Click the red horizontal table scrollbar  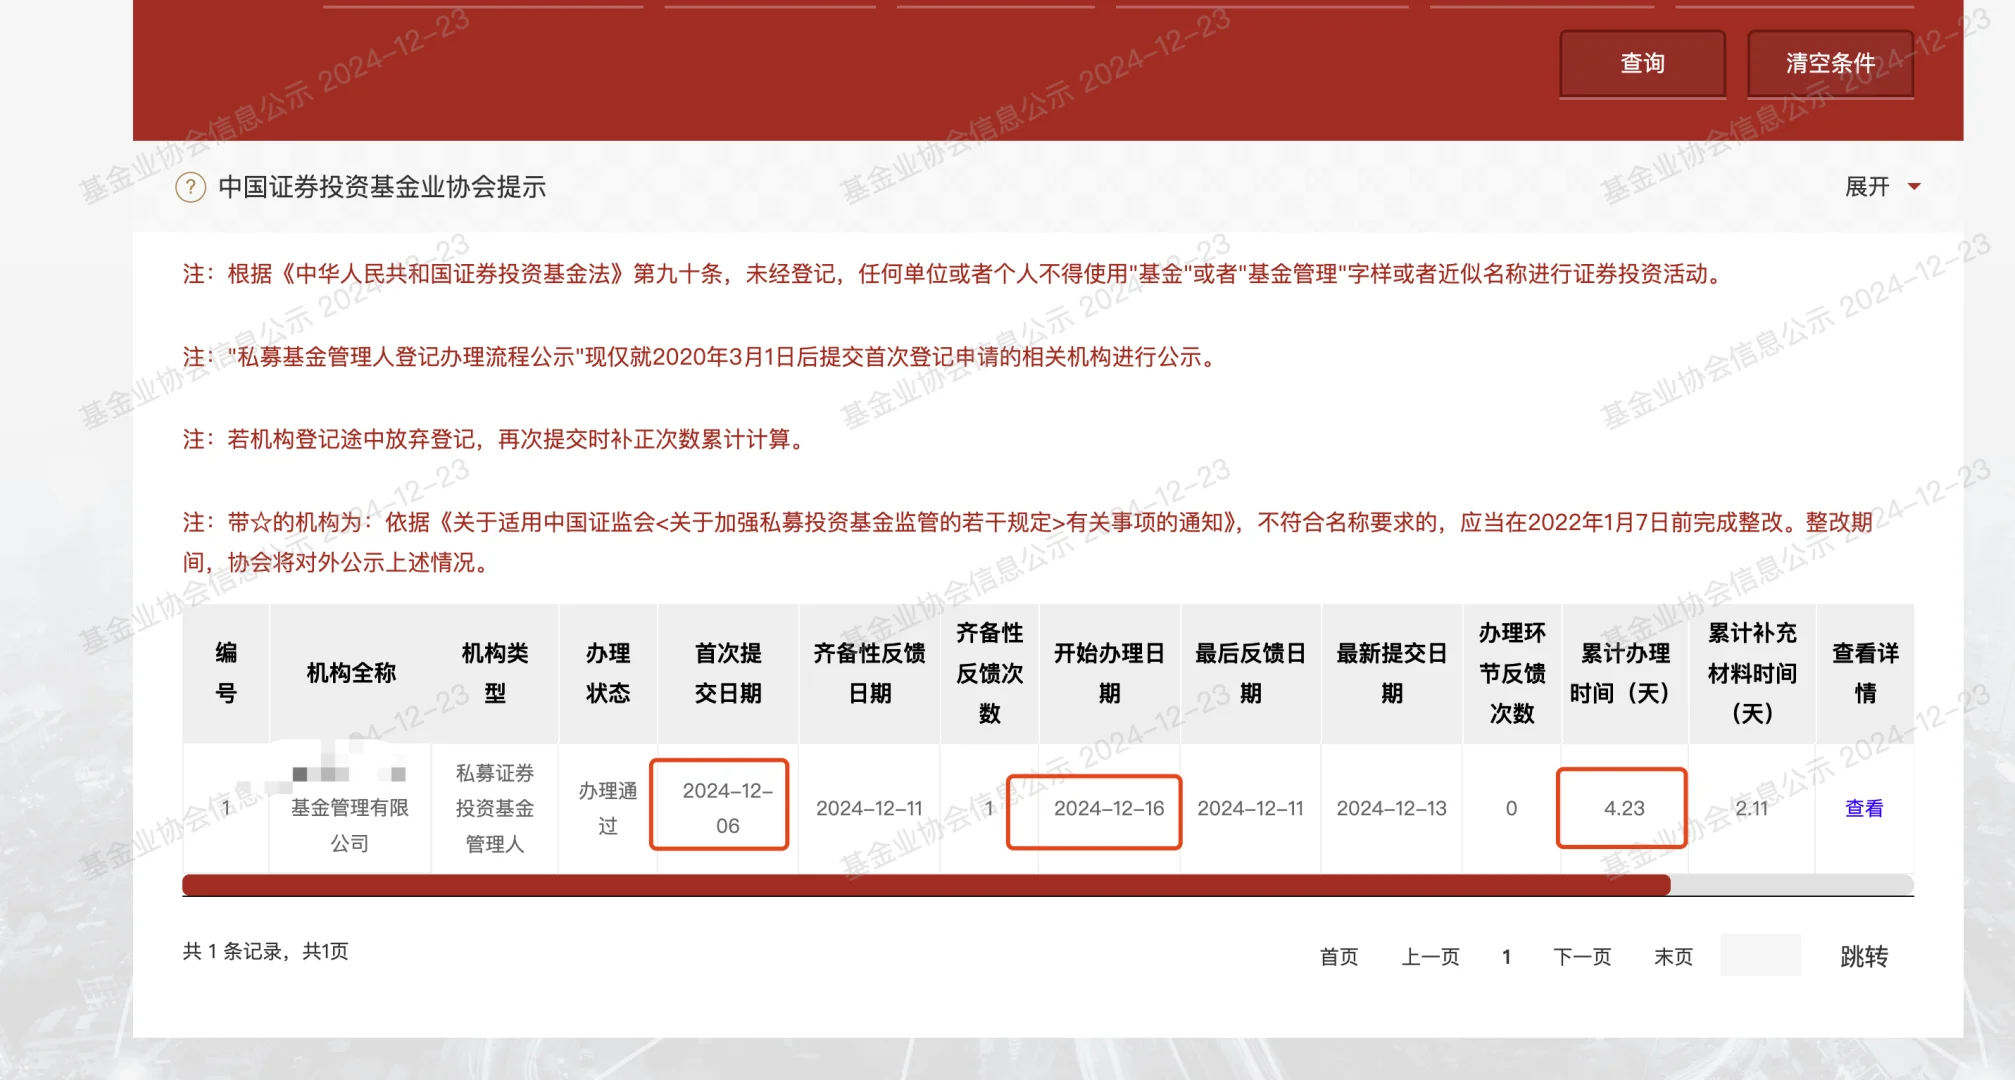point(926,885)
